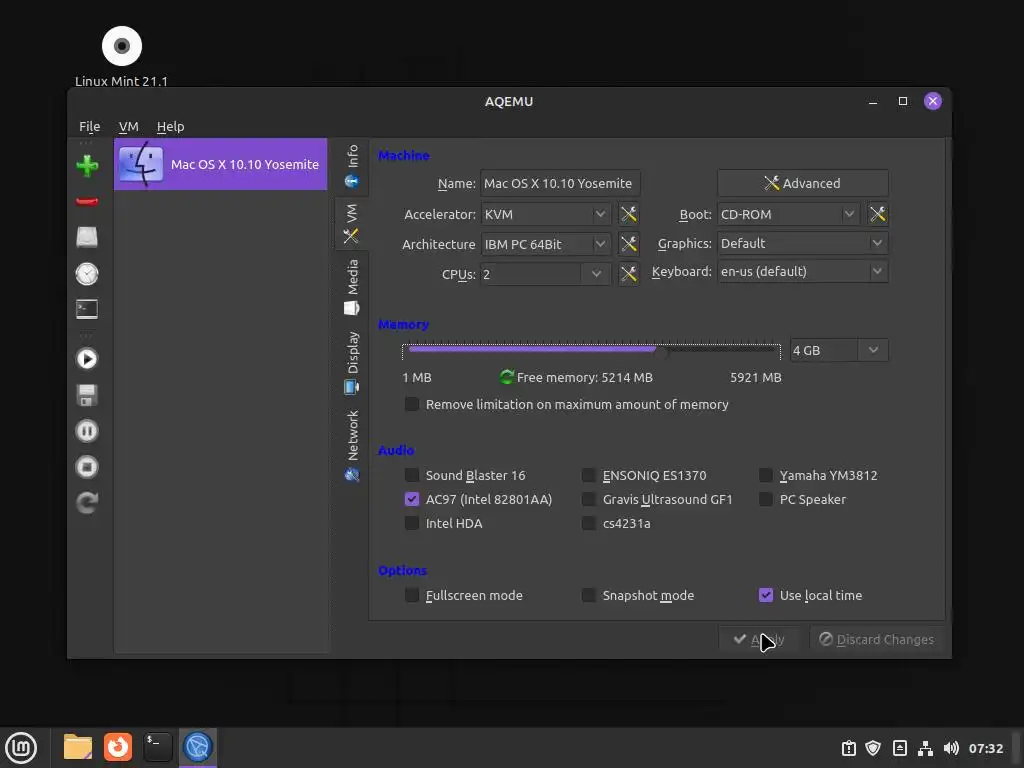Launch the Files manager from taskbar
Viewport: 1024px width, 768px height.
click(x=78, y=747)
